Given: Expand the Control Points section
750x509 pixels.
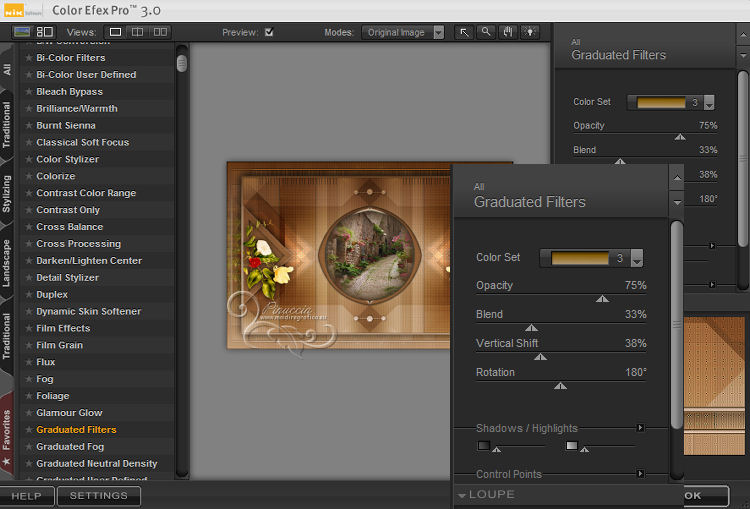Looking at the screenshot, I should pos(640,474).
